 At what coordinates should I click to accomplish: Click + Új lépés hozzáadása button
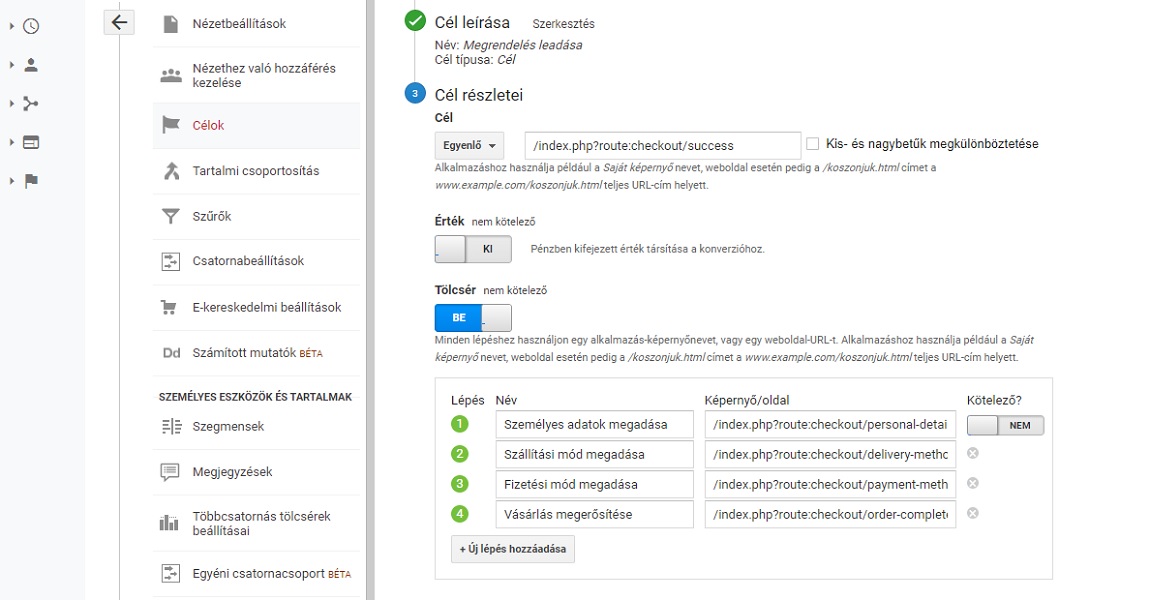click(512, 549)
